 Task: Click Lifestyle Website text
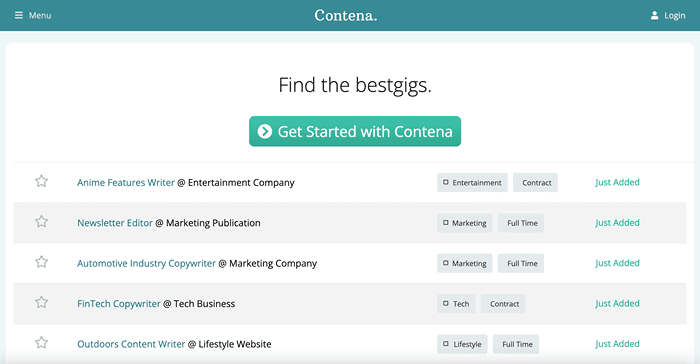point(235,344)
